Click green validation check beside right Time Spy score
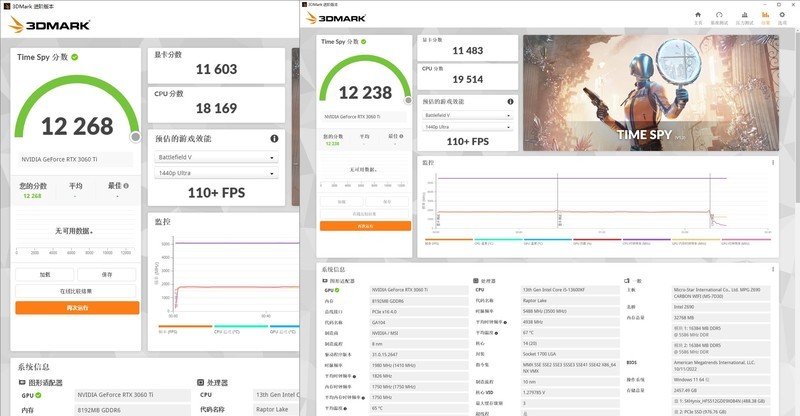 [x=363, y=42]
